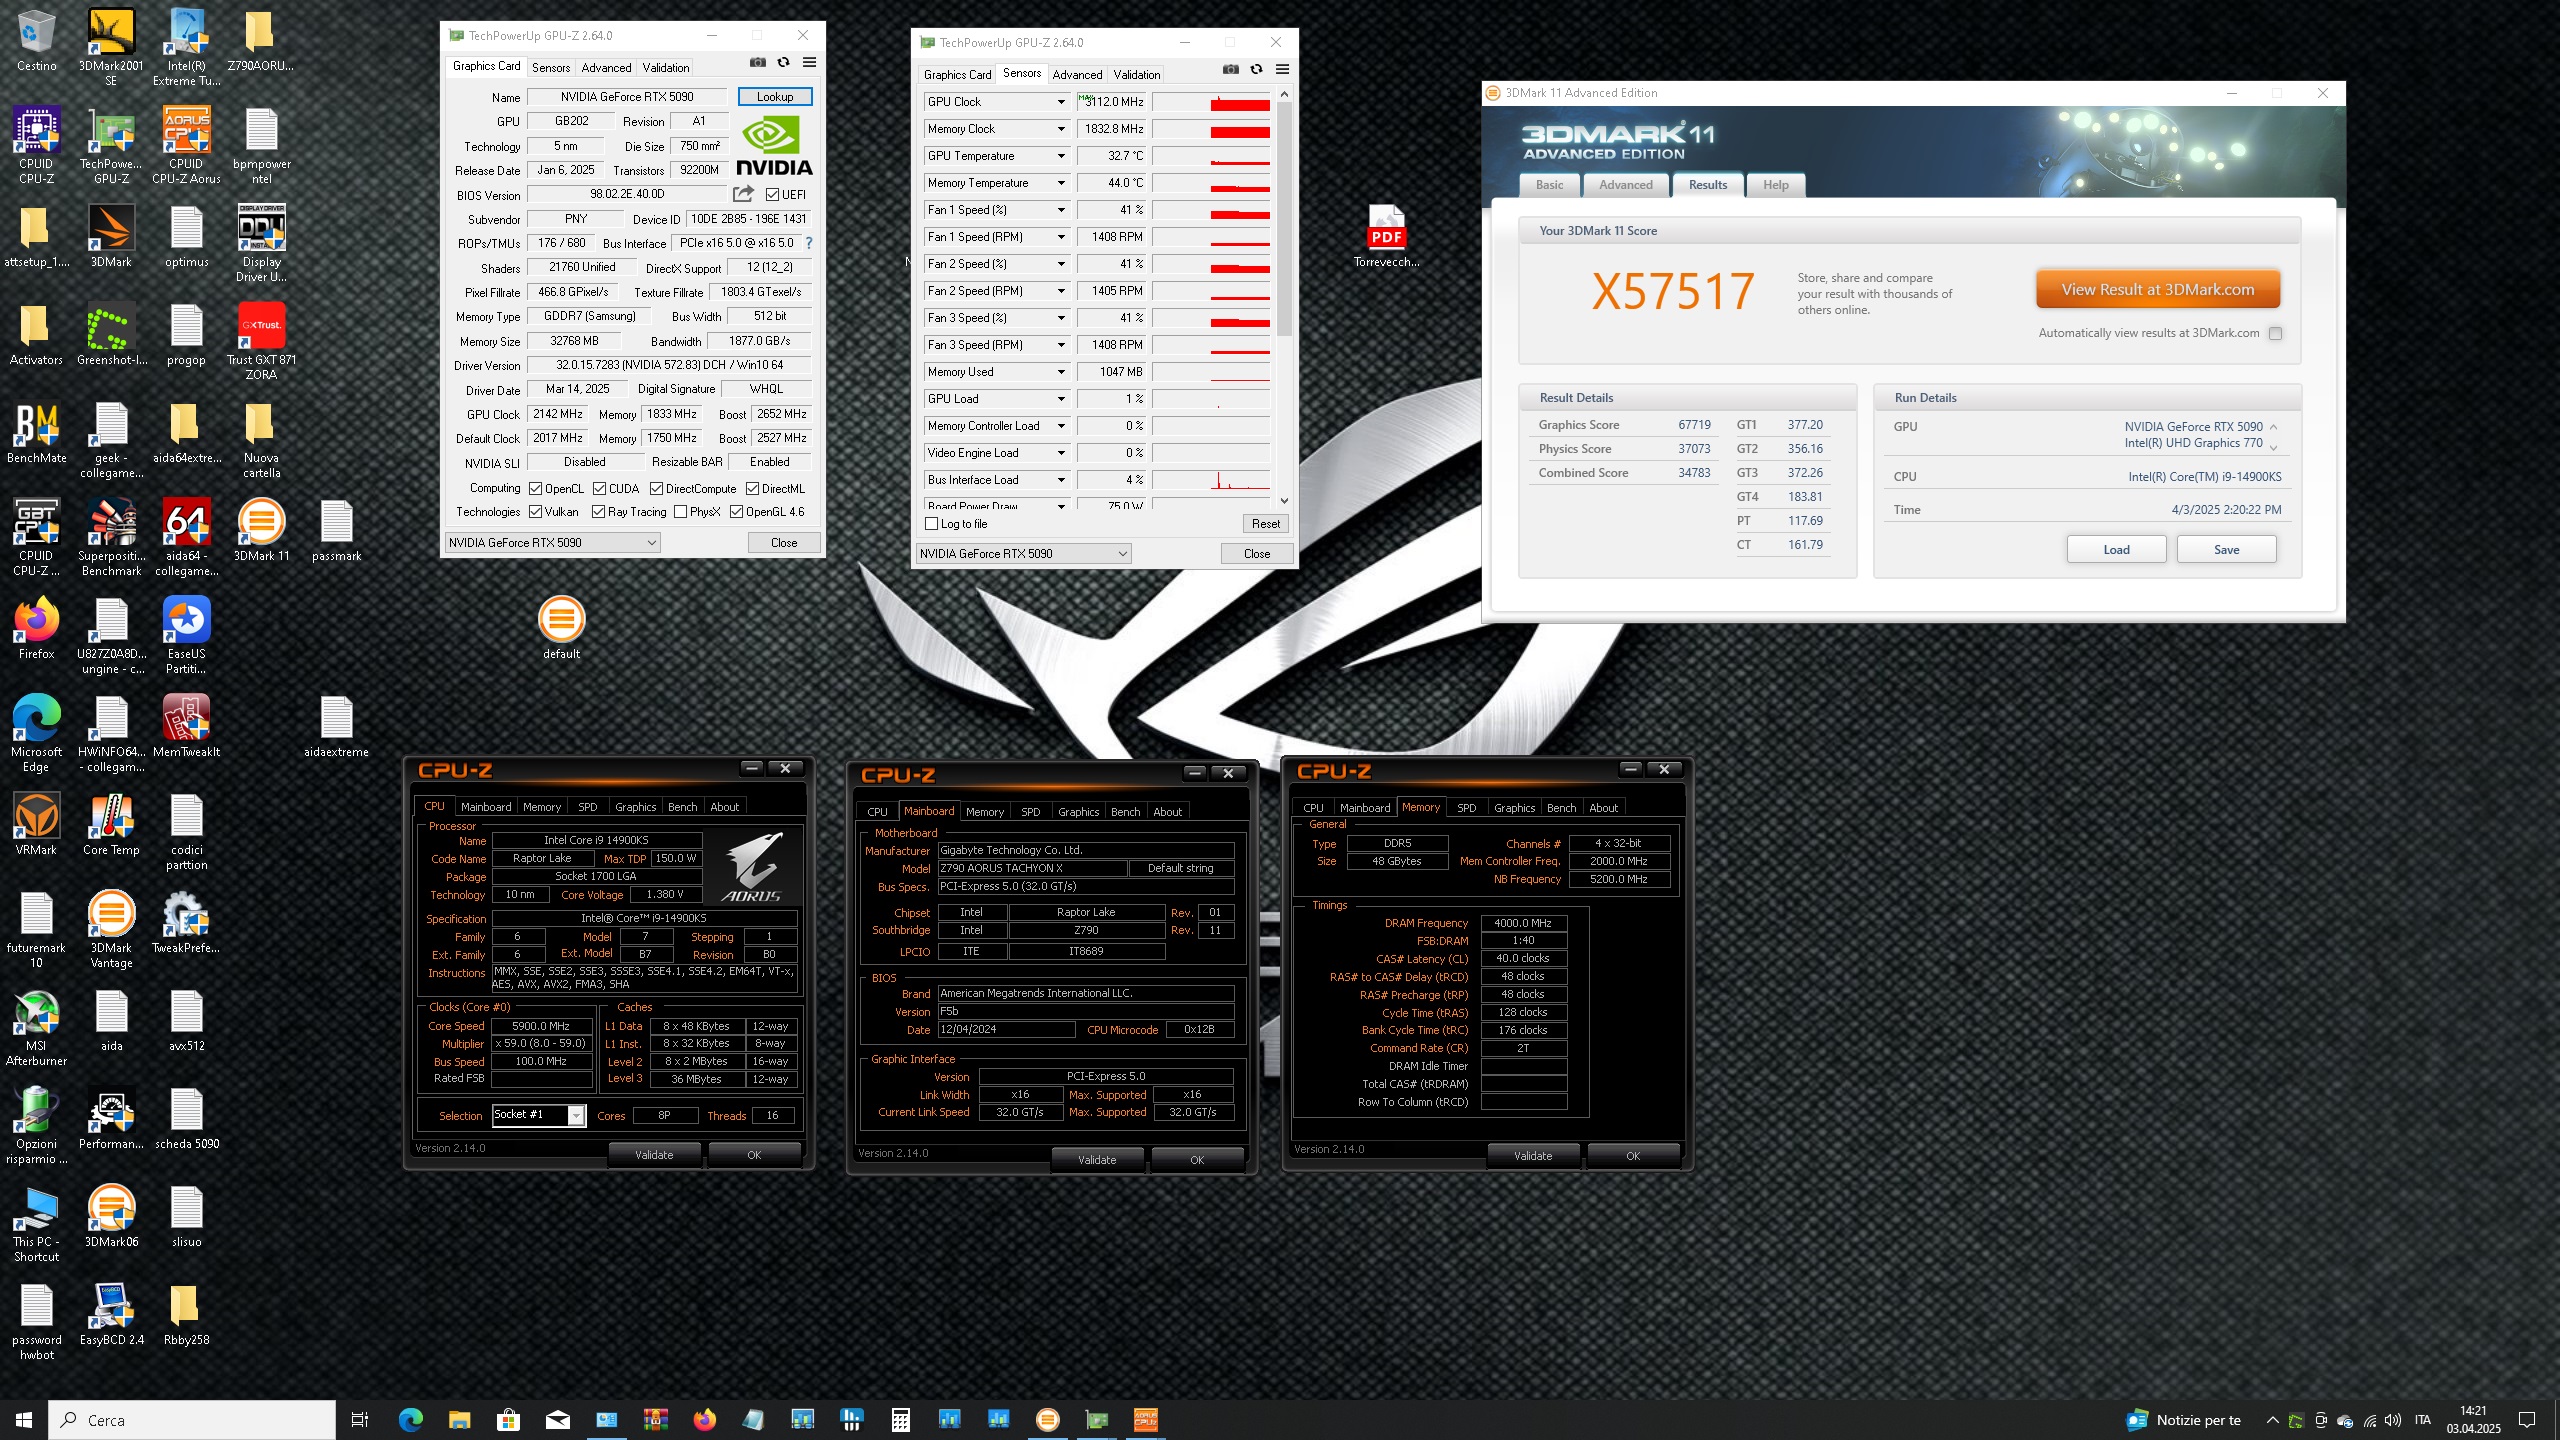Open the hamburger menu in GPU-Z Graphics Card window
Viewport: 2560px width, 1440px height.
click(810, 63)
